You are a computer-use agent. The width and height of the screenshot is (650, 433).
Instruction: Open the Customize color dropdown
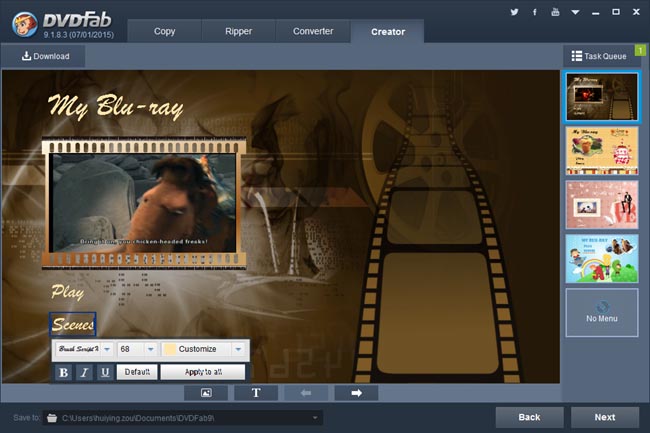pos(238,349)
